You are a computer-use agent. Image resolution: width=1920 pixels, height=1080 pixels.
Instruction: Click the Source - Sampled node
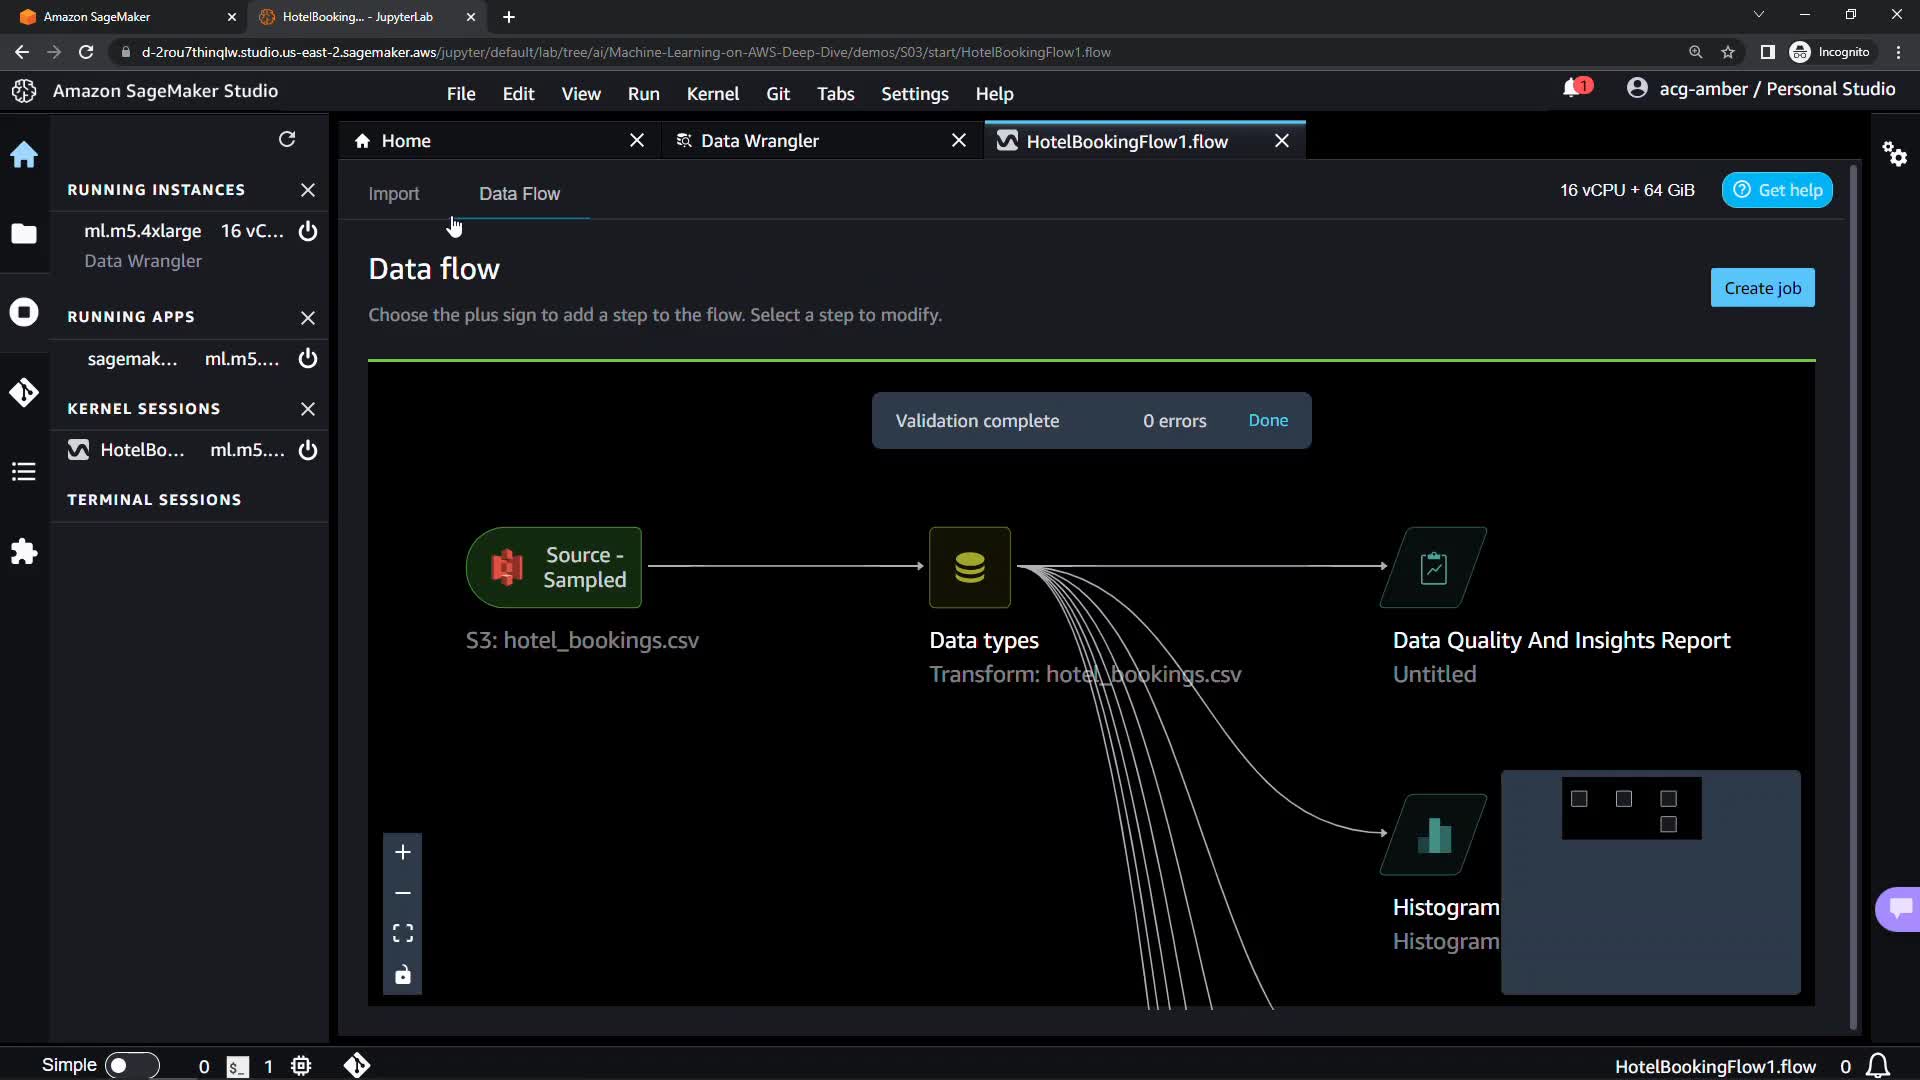(554, 567)
